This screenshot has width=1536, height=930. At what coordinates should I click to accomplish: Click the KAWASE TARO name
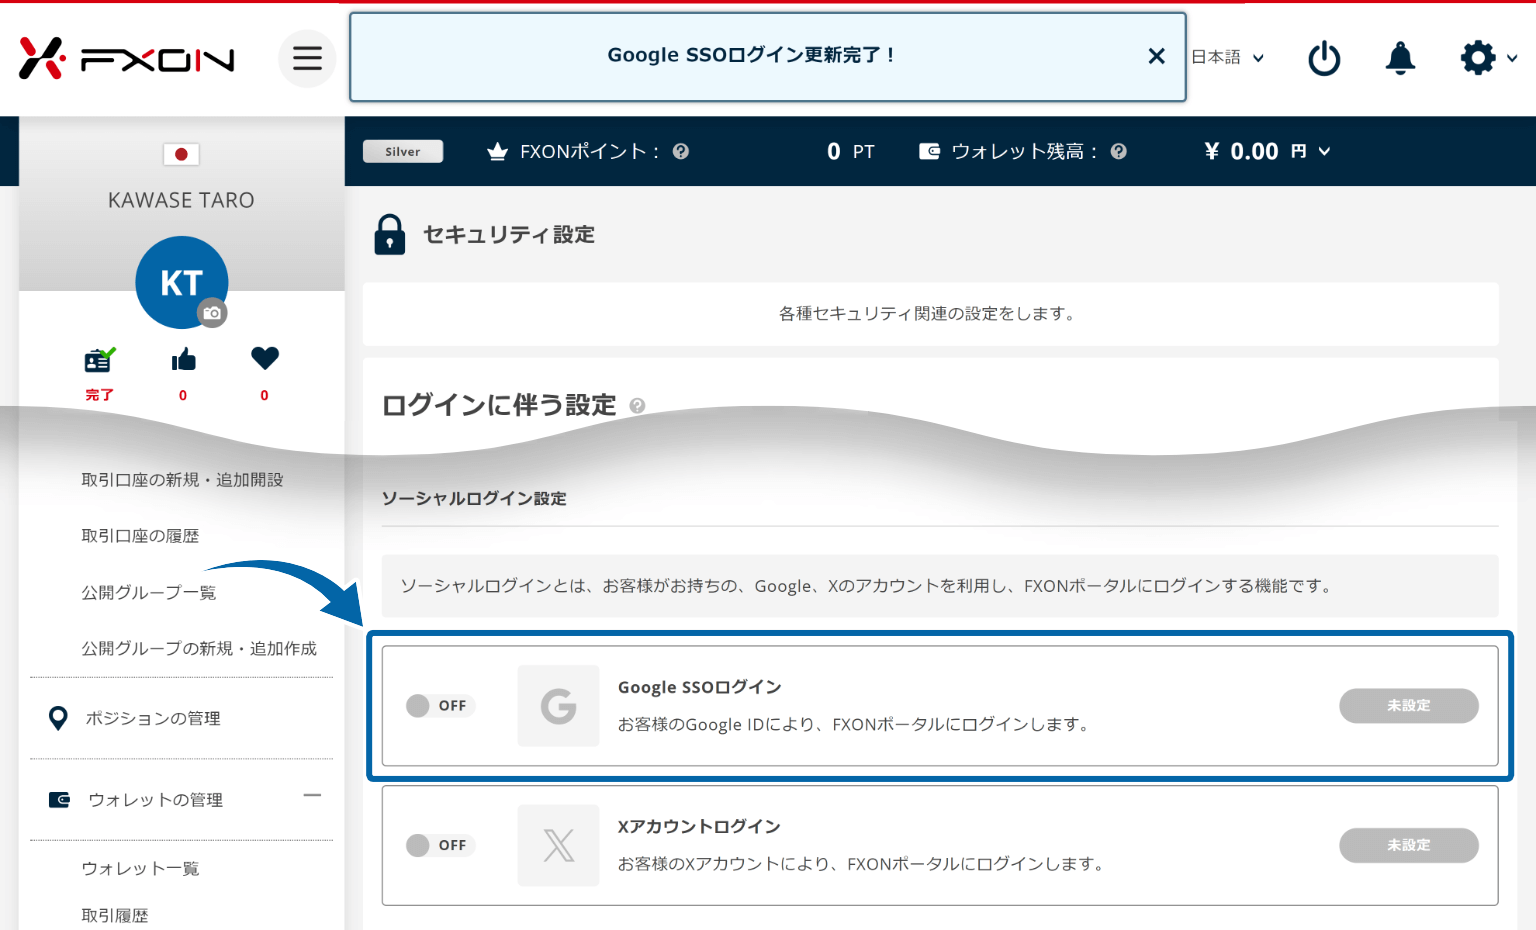(x=181, y=200)
